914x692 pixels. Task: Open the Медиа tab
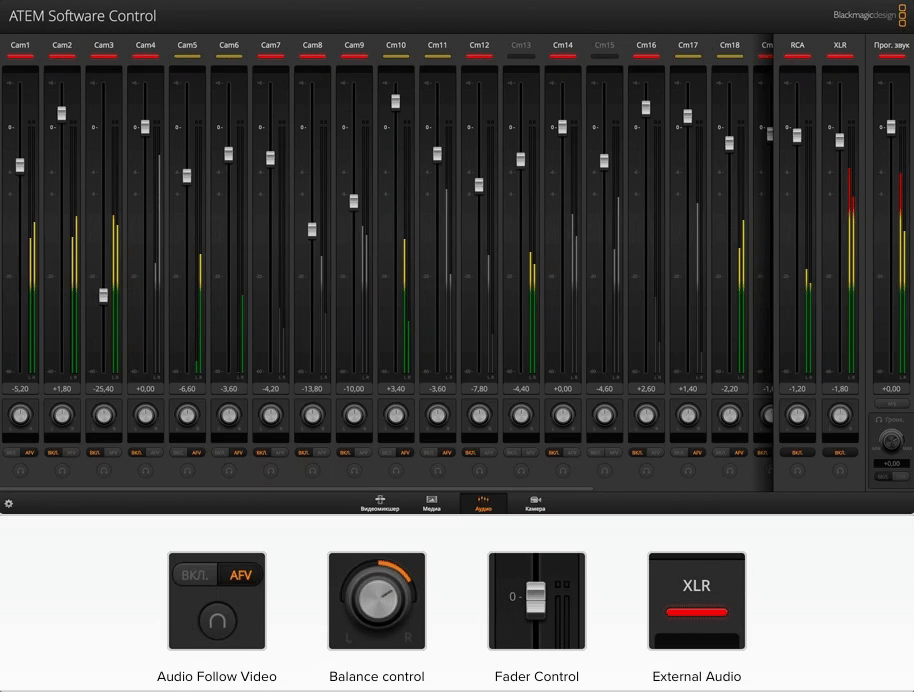click(x=432, y=503)
